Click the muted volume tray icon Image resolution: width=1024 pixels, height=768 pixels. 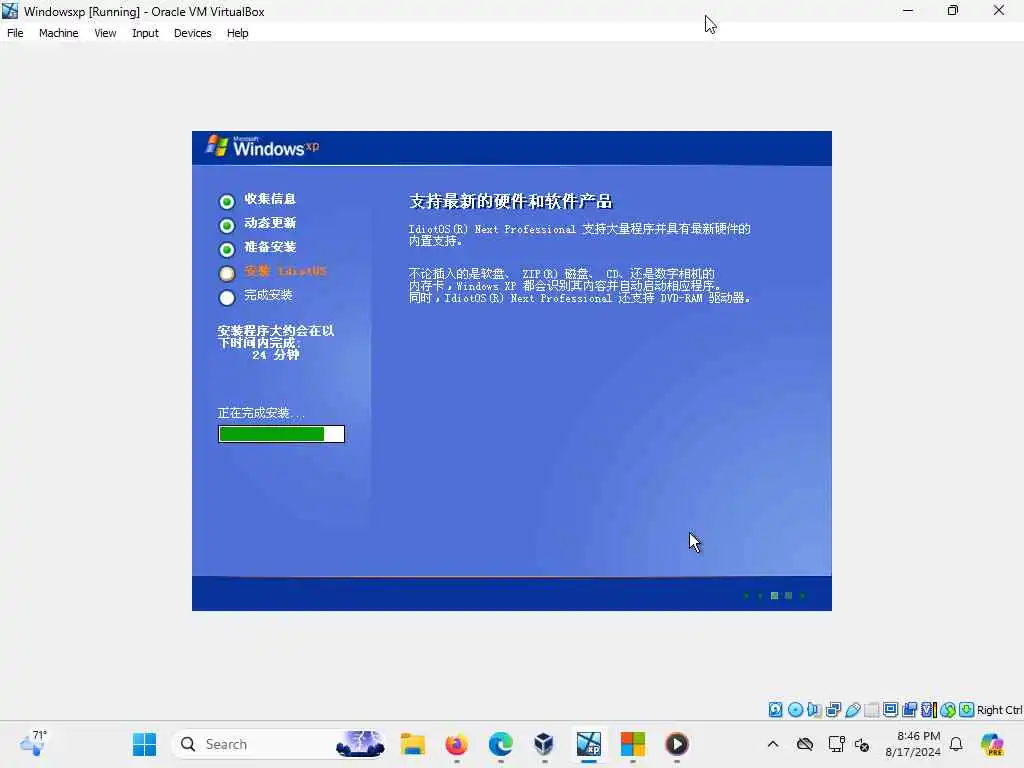862,744
